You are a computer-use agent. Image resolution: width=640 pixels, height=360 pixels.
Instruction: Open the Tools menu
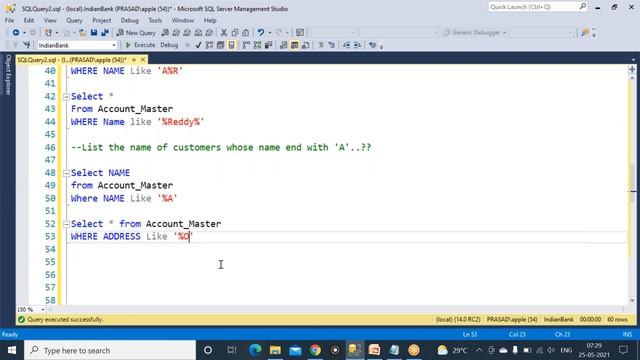pos(155,20)
